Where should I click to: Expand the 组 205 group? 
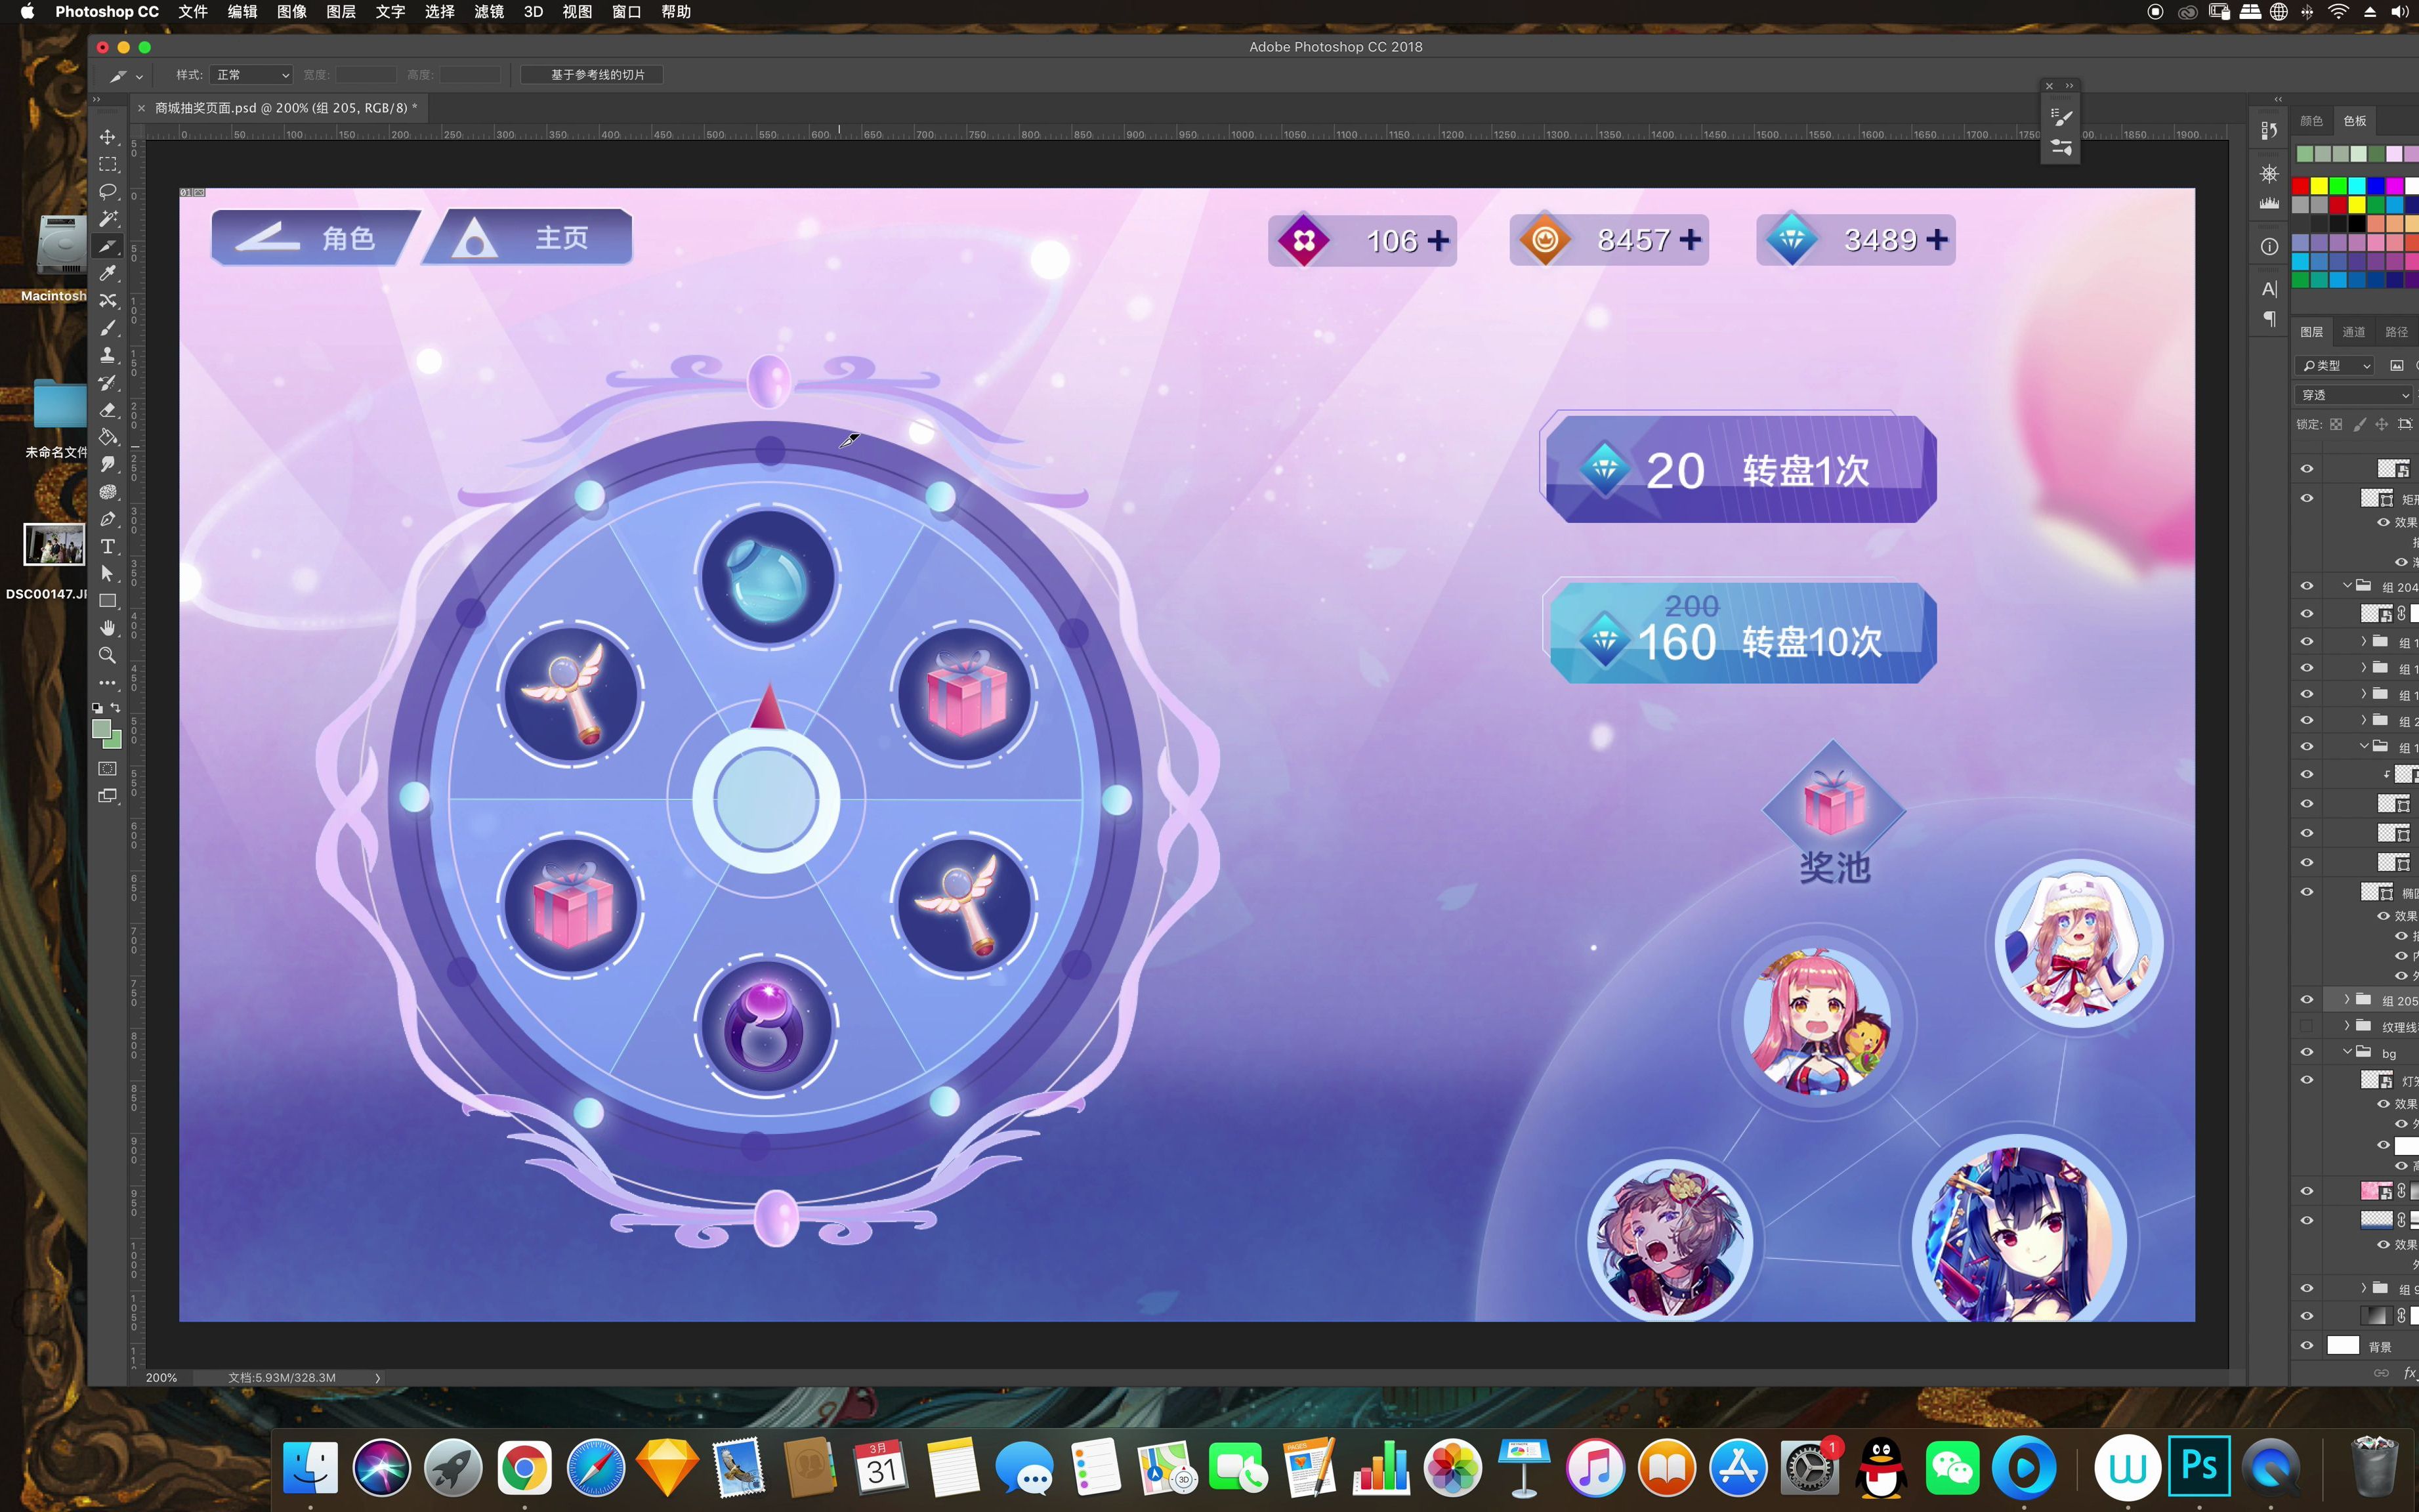click(2346, 999)
